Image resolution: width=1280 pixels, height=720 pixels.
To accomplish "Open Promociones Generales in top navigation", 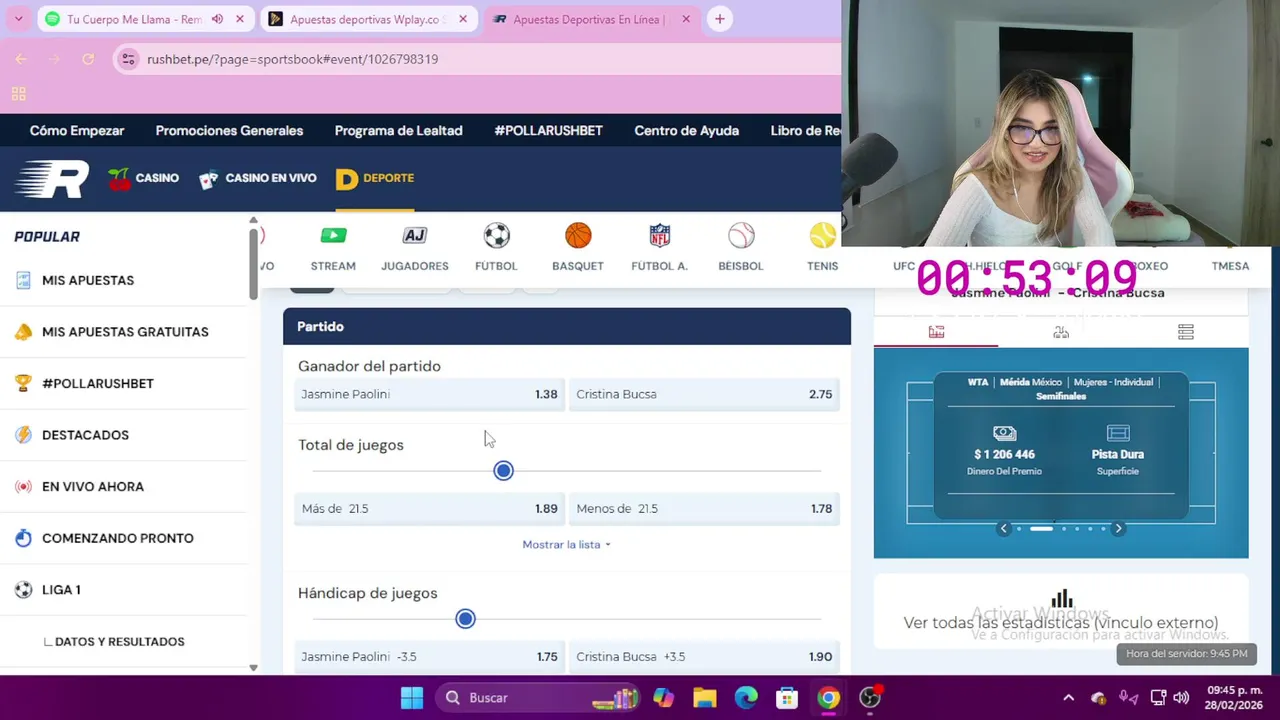I will tap(229, 131).
